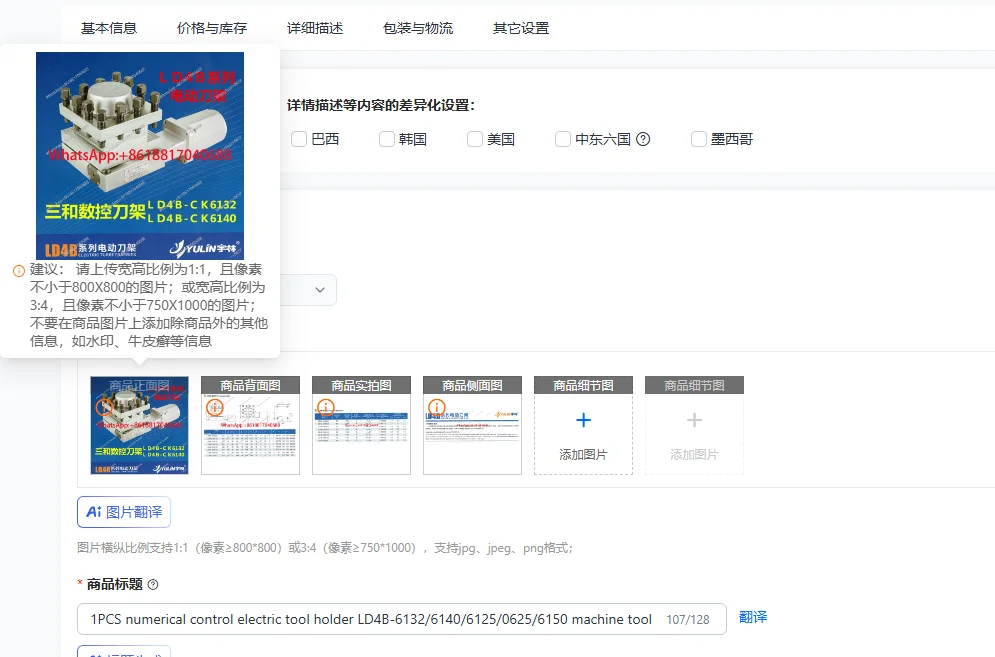This screenshot has height=657, width=995.
Task: Enable the 美国 checkbox
Action: click(x=475, y=139)
